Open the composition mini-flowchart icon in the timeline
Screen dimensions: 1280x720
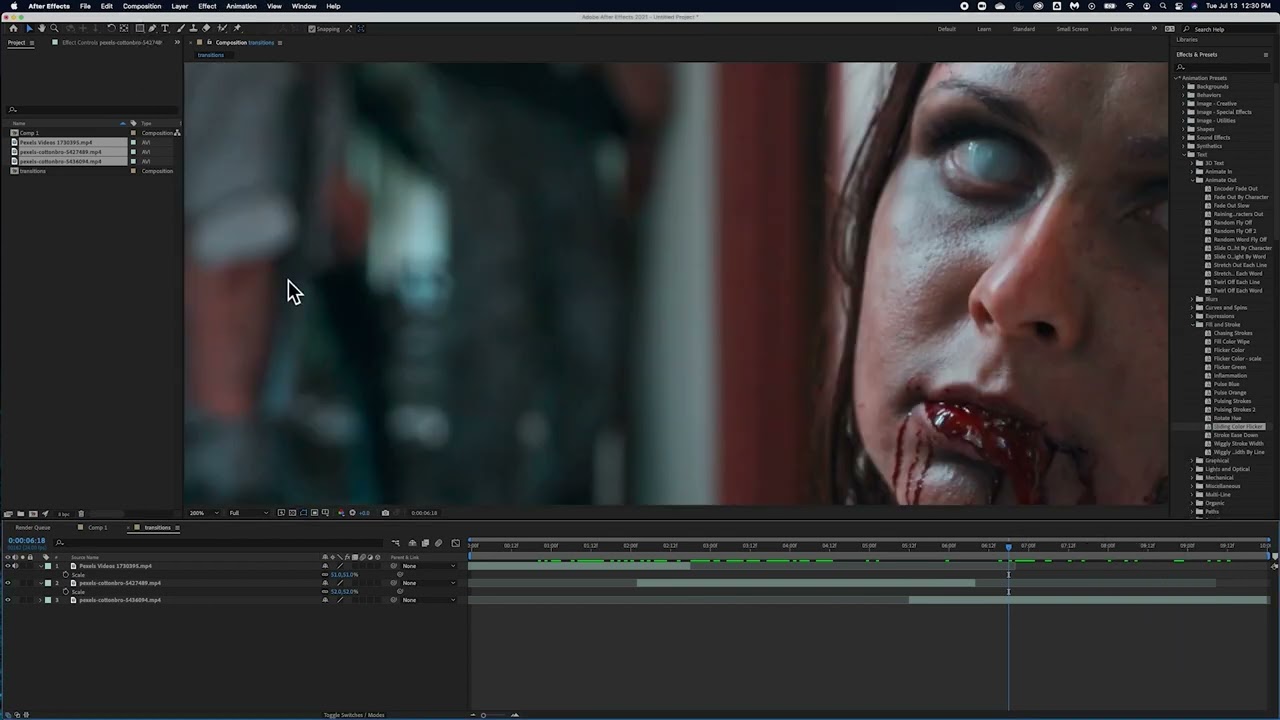(x=395, y=543)
